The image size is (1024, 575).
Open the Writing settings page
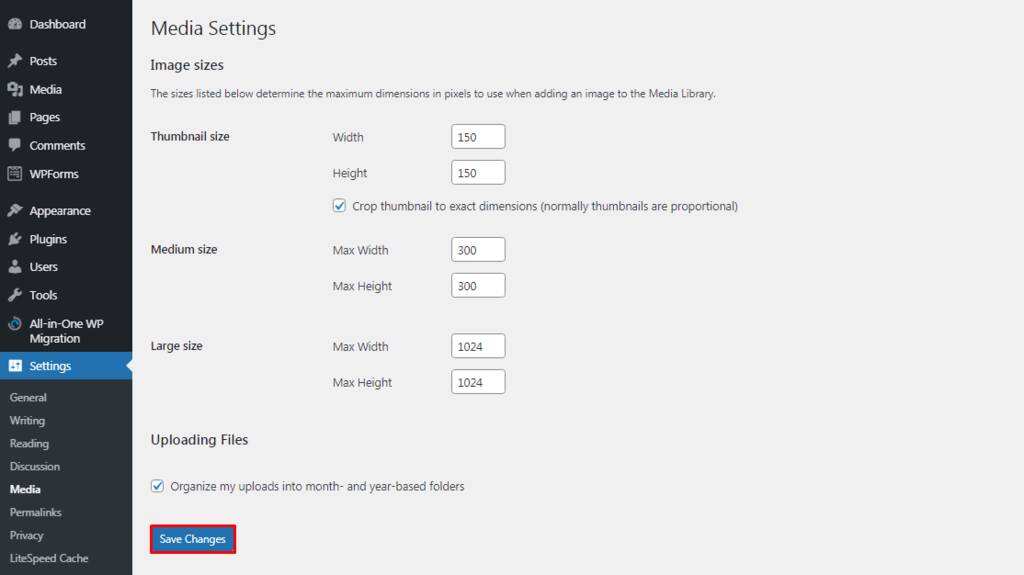[x=27, y=420]
